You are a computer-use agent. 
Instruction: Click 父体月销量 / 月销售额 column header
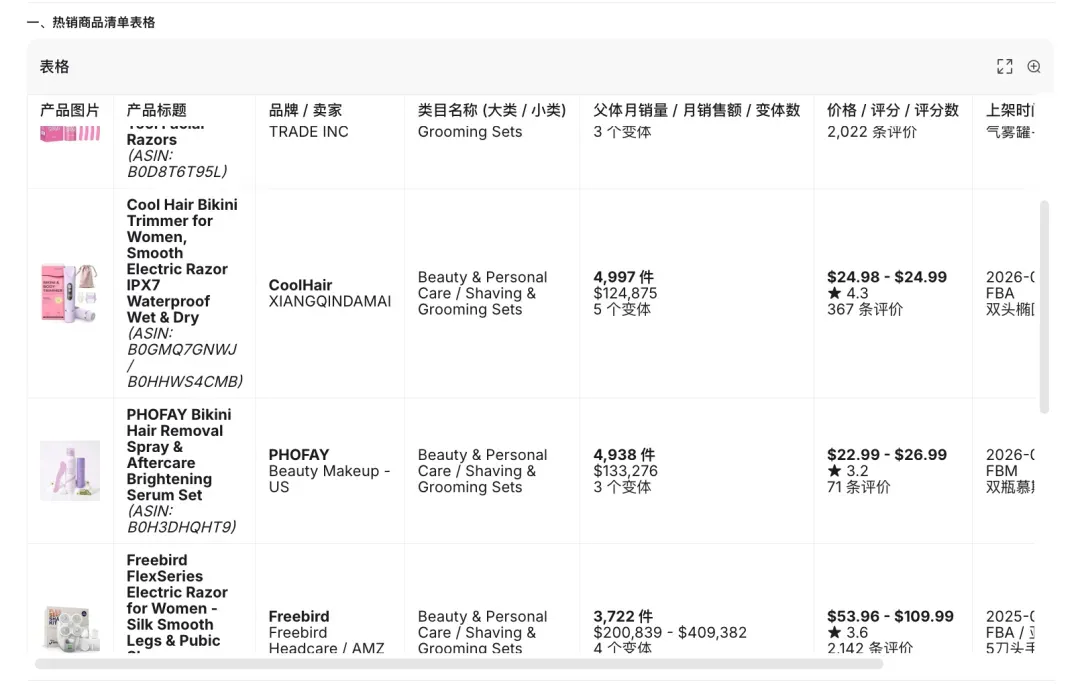696,110
